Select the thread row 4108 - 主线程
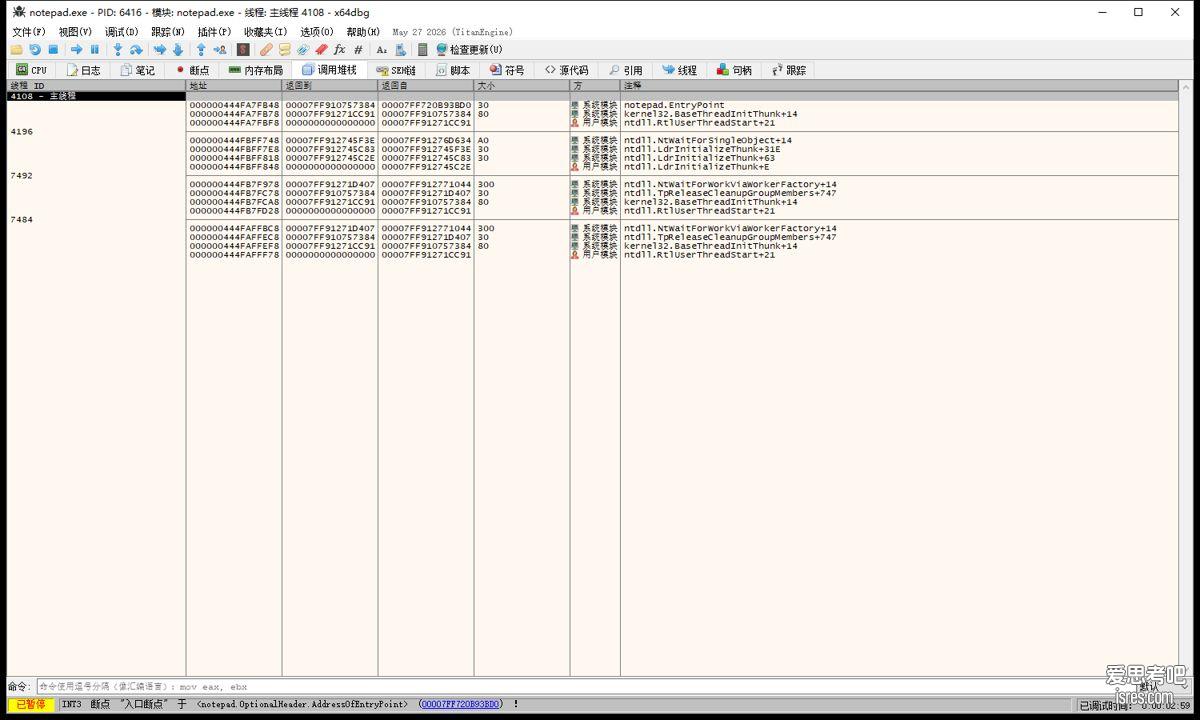This screenshot has width=1200, height=720. click(96, 96)
